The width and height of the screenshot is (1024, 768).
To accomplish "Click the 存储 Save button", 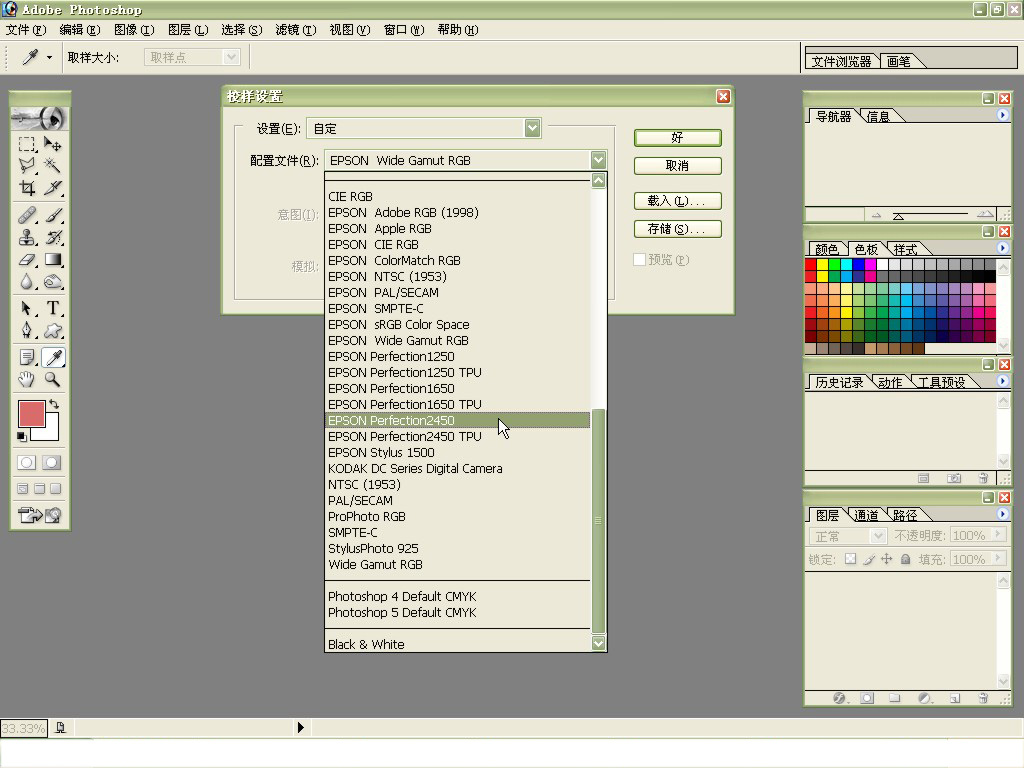I will [x=677, y=229].
